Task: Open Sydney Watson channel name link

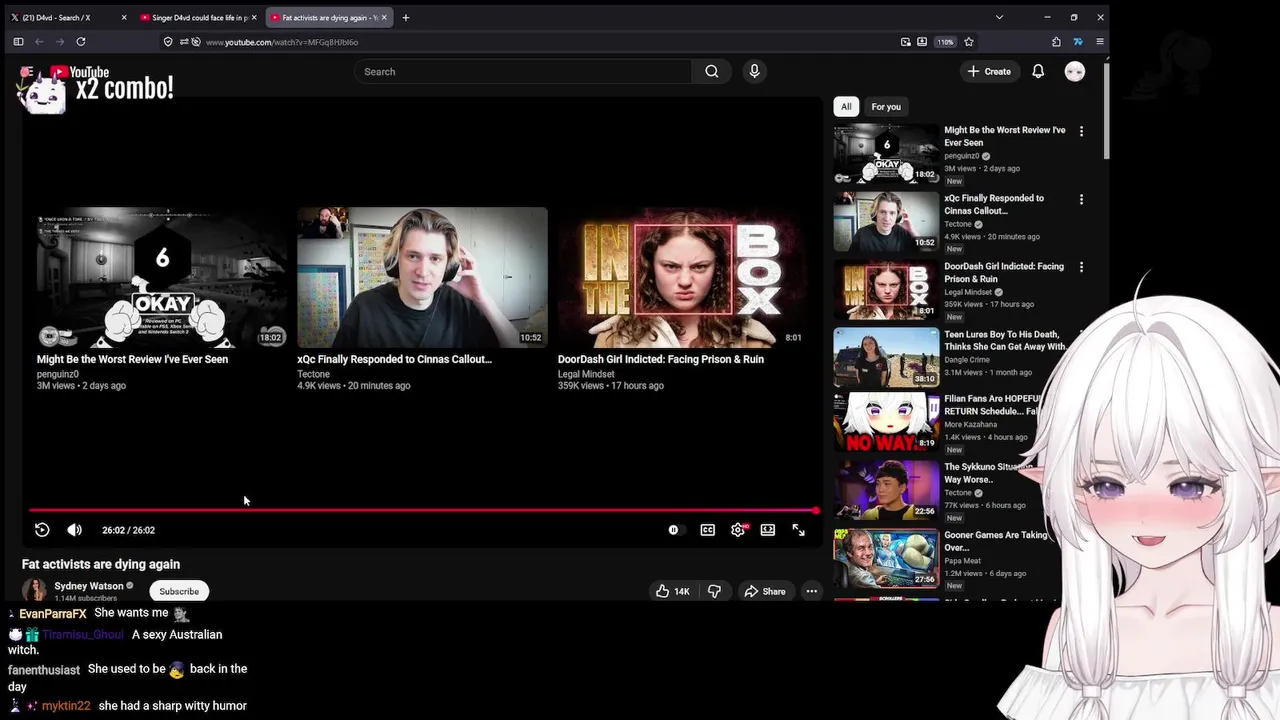Action: pos(89,586)
